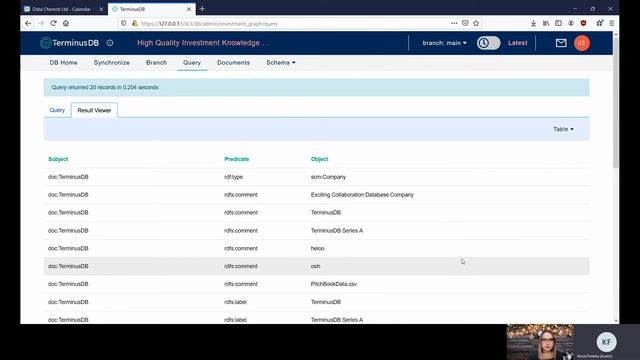
Task: Click the browser address bar URL
Action: click(209, 24)
